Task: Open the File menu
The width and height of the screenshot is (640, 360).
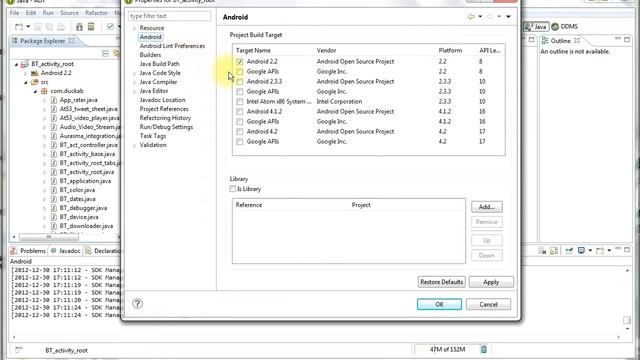Action: tap(14, 13)
